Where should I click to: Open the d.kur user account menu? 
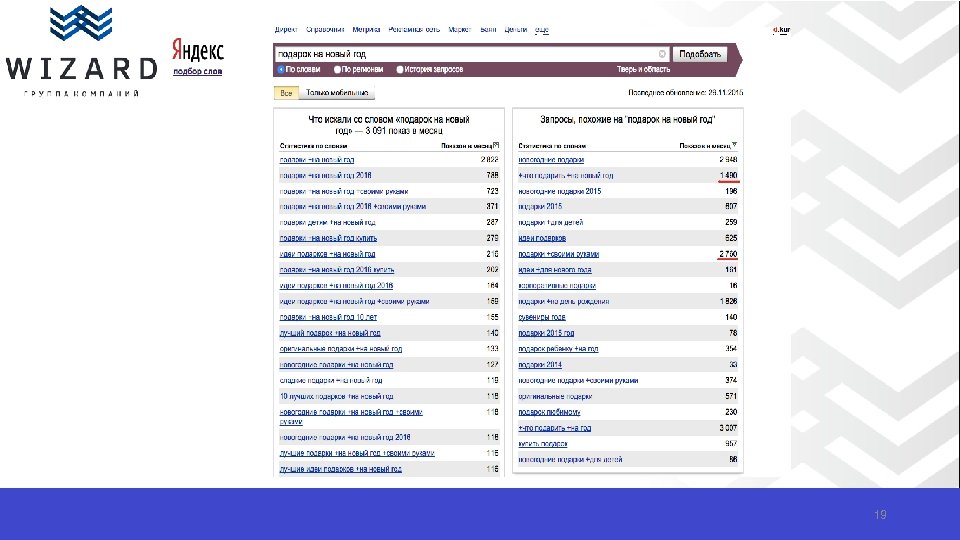click(781, 30)
